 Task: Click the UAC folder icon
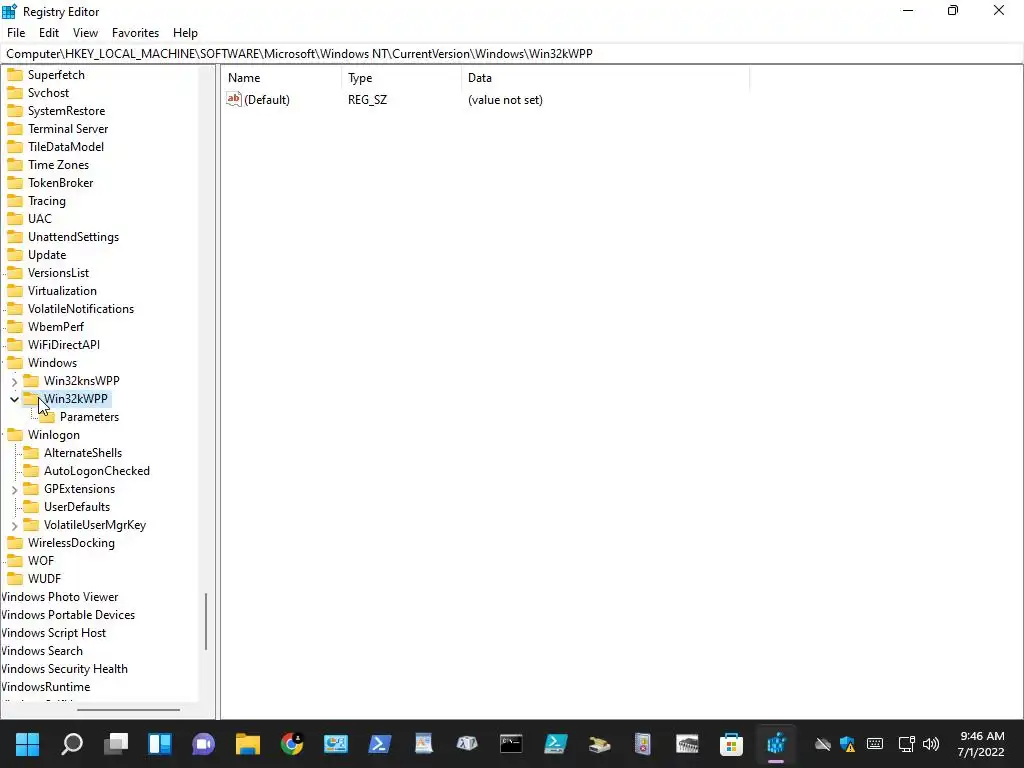click(14, 219)
